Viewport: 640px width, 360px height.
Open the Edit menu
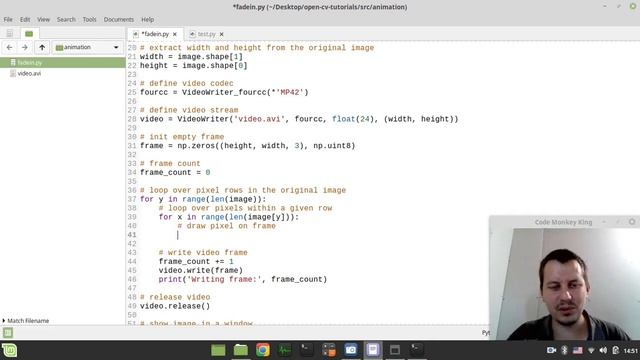point(25,20)
